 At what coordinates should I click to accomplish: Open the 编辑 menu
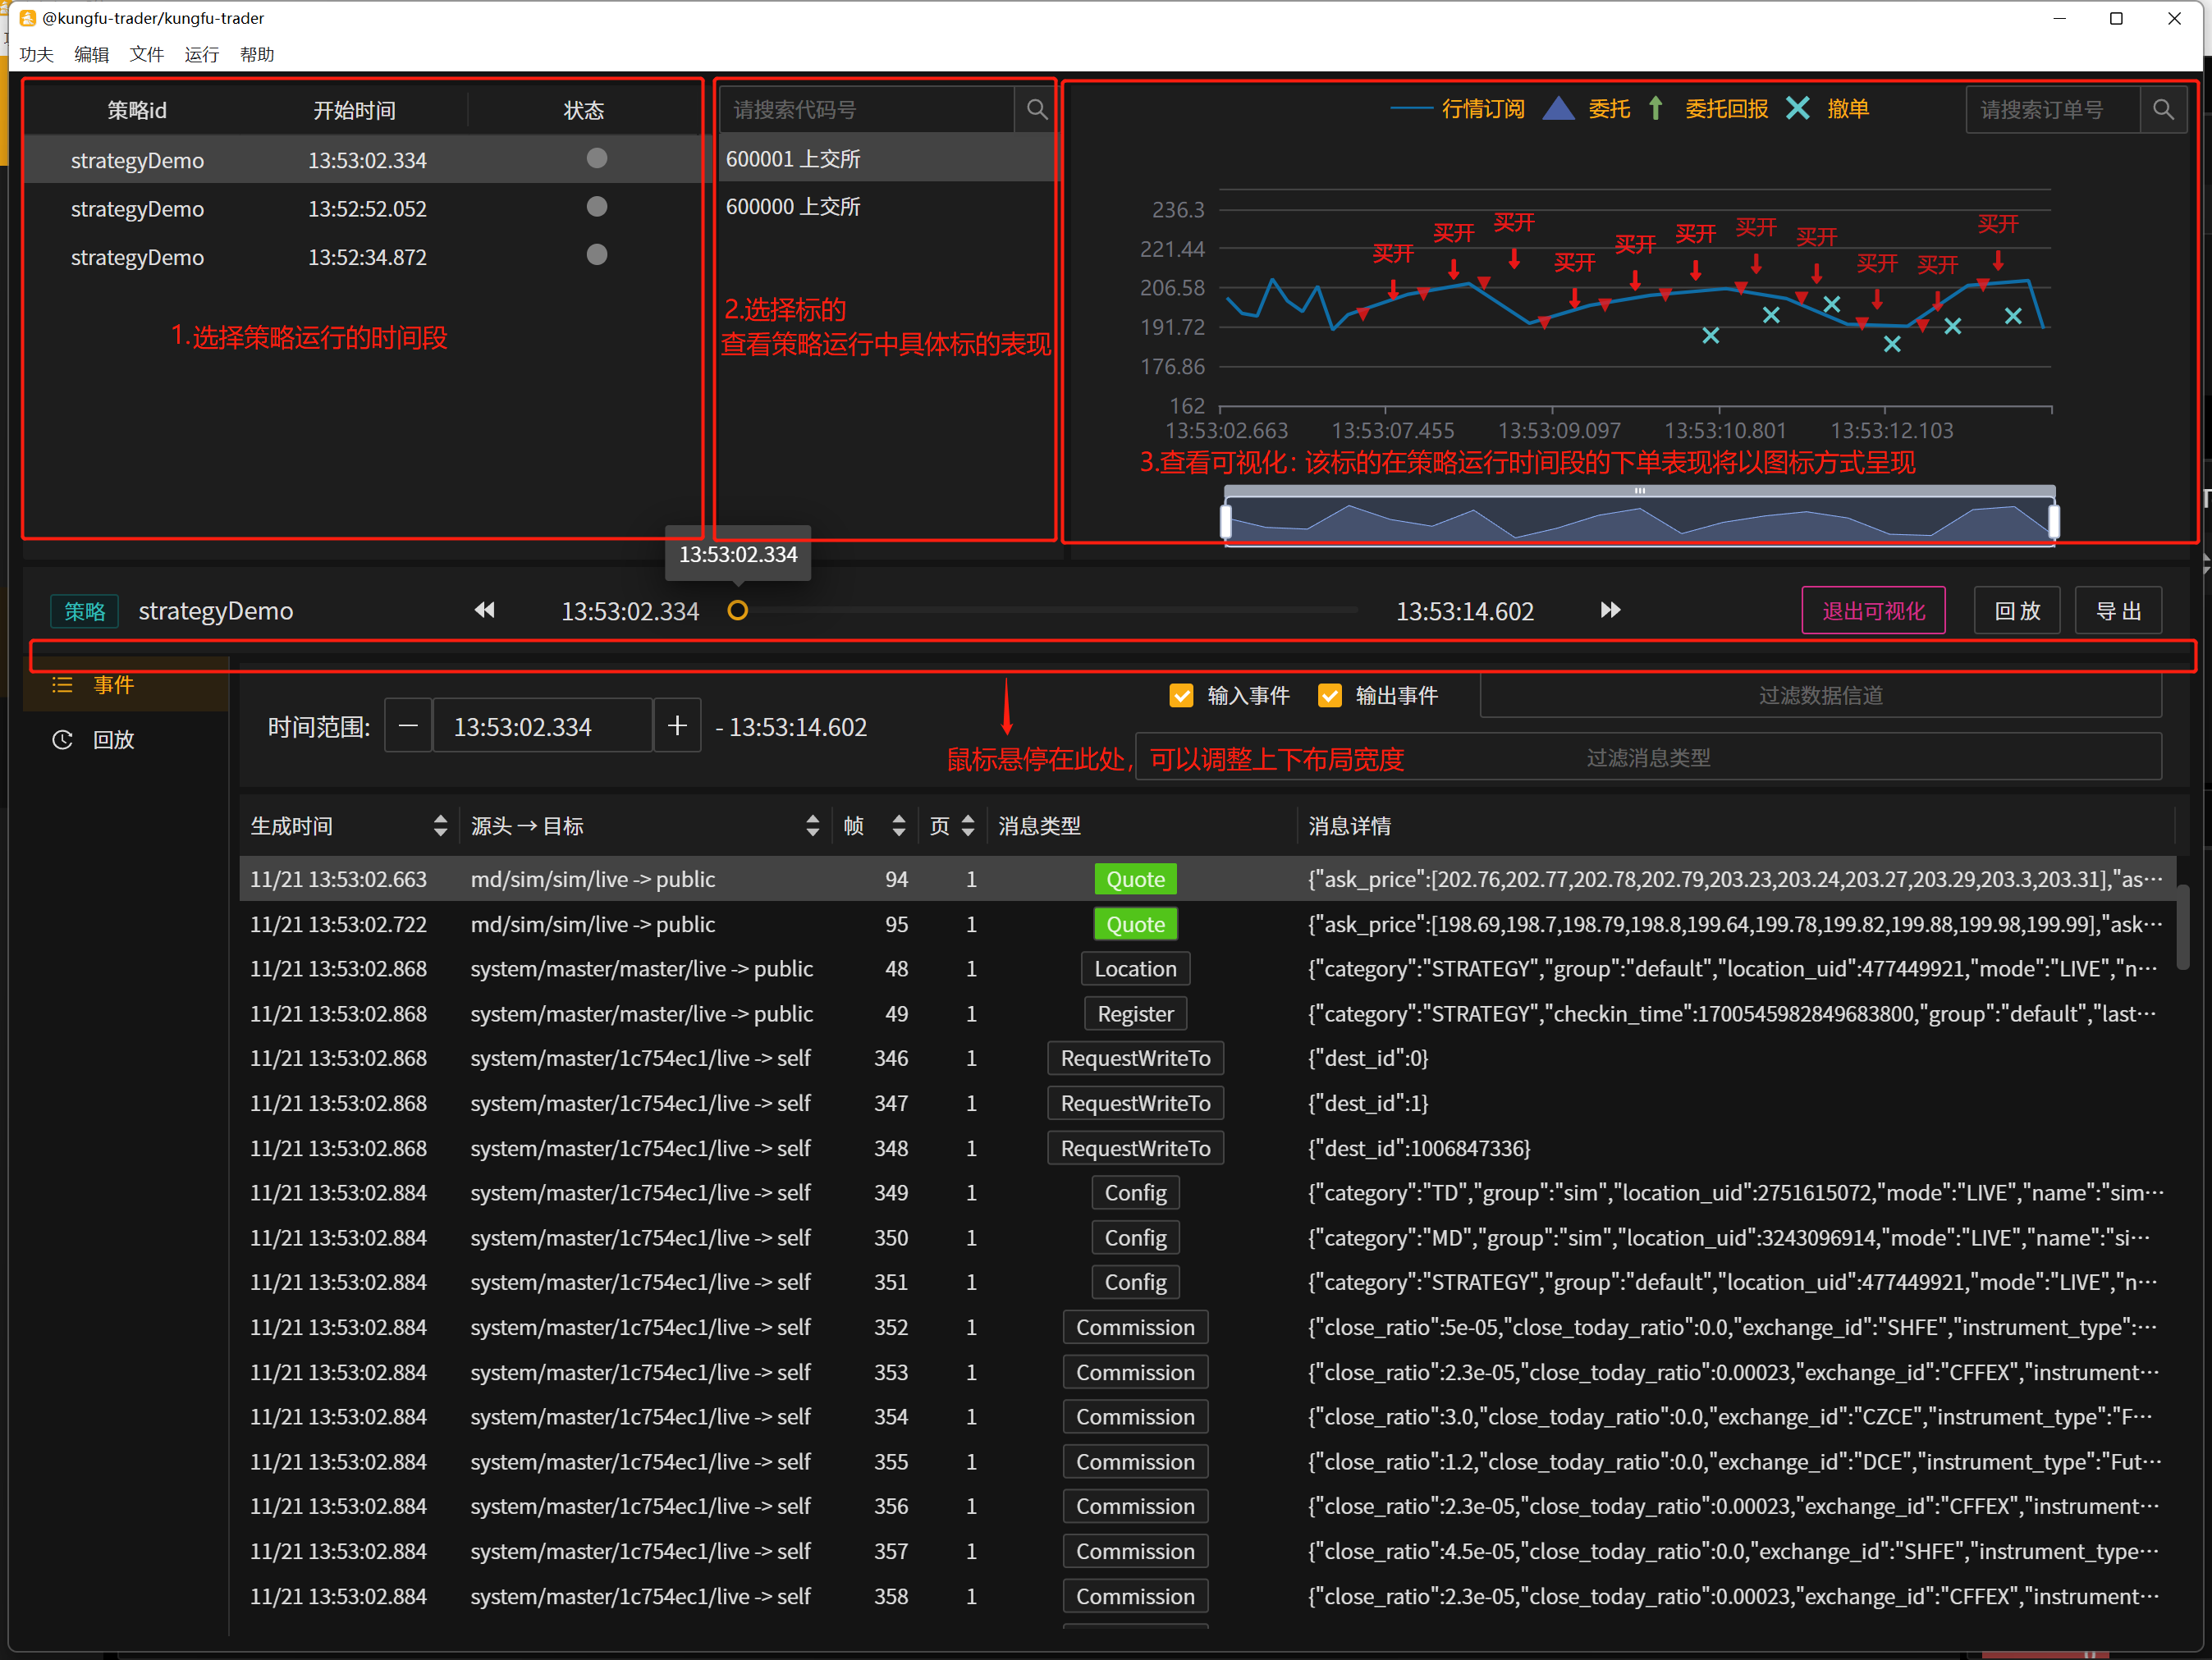92,54
